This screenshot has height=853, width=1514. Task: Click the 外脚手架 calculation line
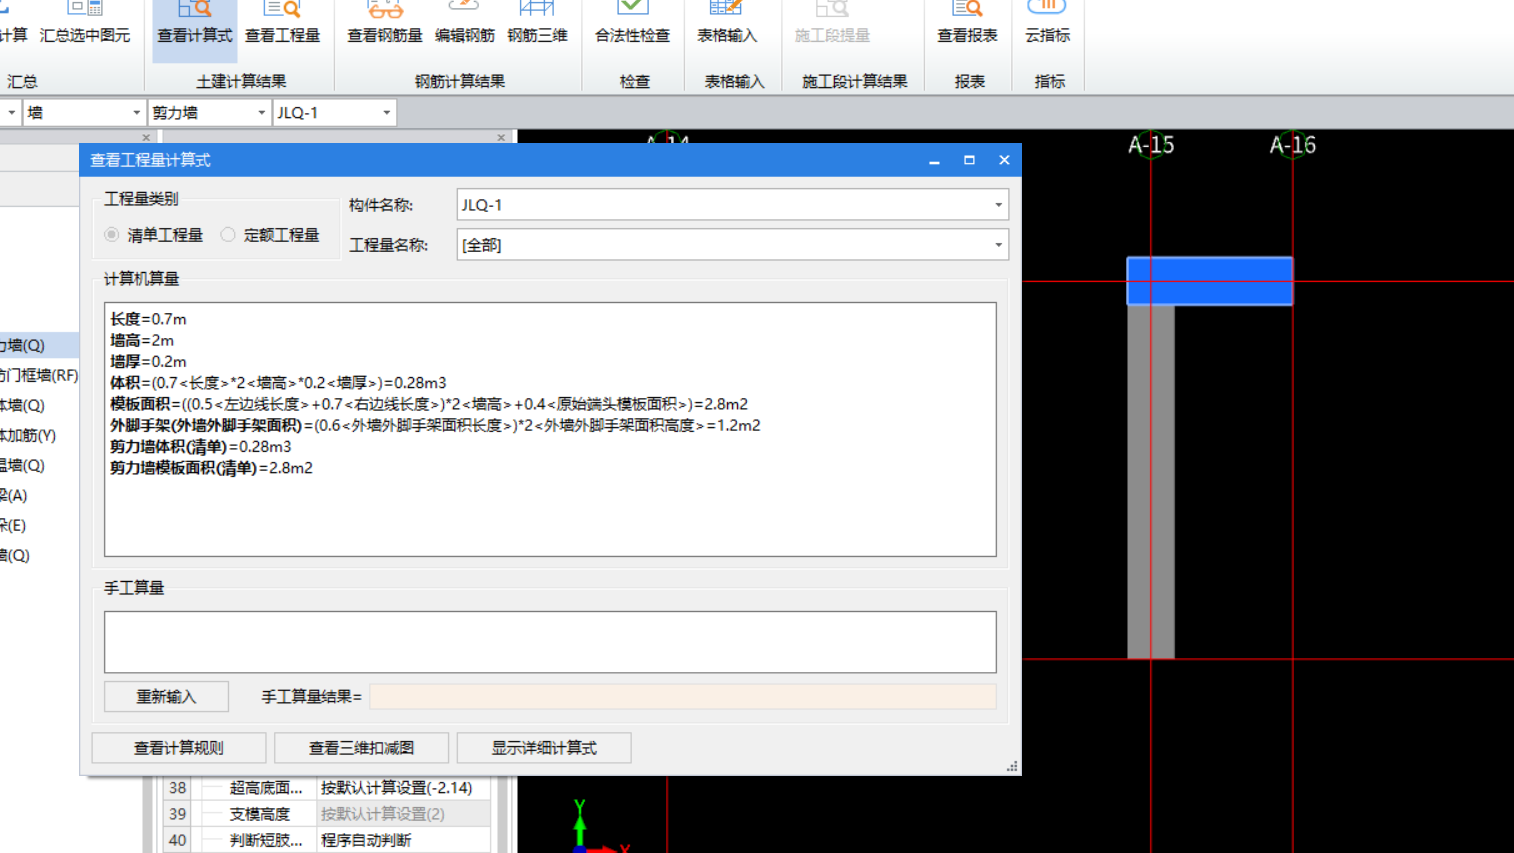[435, 425]
